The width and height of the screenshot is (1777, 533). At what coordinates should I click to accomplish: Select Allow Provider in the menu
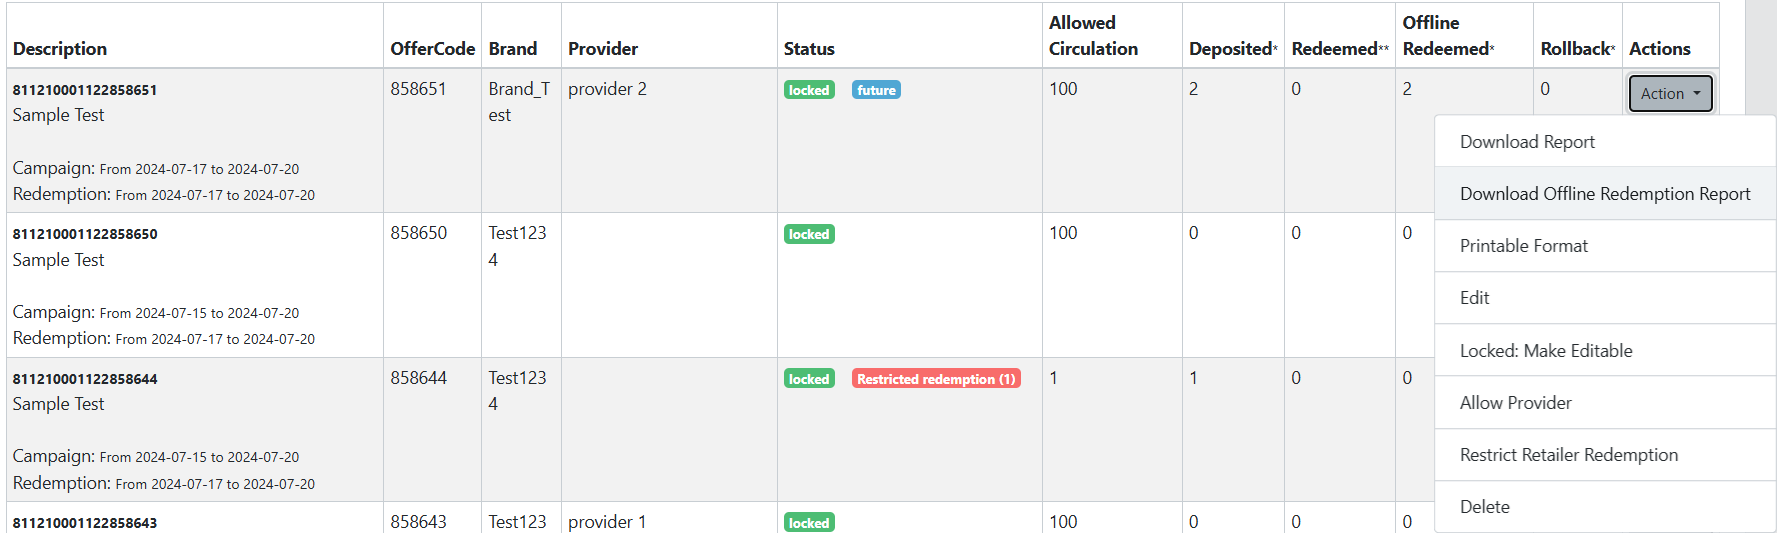[x=1515, y=403]
